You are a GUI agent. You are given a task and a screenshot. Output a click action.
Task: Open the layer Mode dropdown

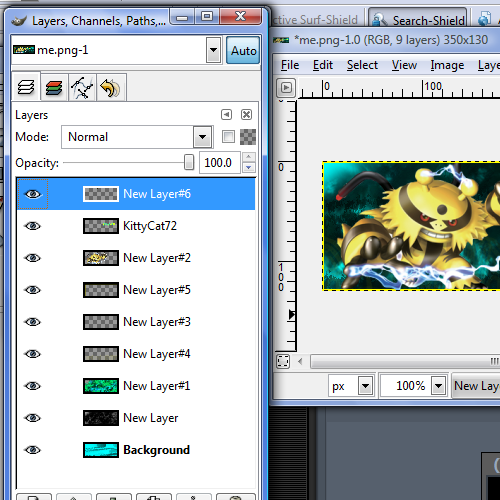coord(137,137)
